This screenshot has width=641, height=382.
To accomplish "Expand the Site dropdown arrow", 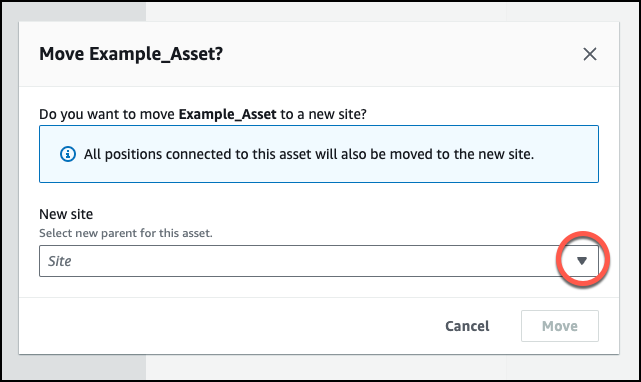I will coord(582,261).
